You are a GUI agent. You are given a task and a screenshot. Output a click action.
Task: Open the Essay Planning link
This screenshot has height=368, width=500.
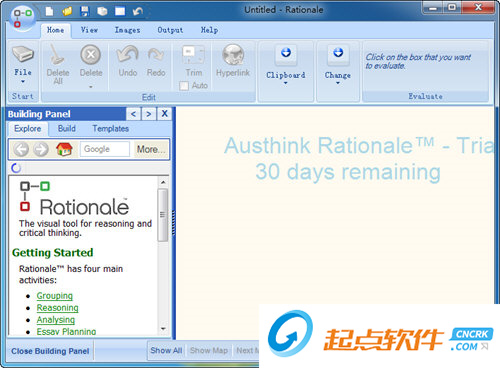pos(66,331)
